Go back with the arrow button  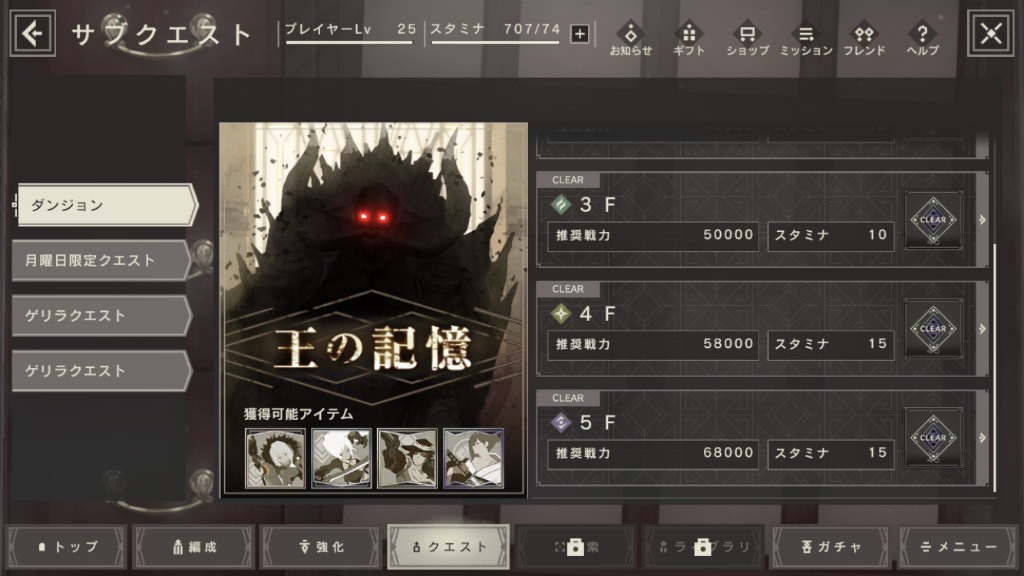pos(34,31)
